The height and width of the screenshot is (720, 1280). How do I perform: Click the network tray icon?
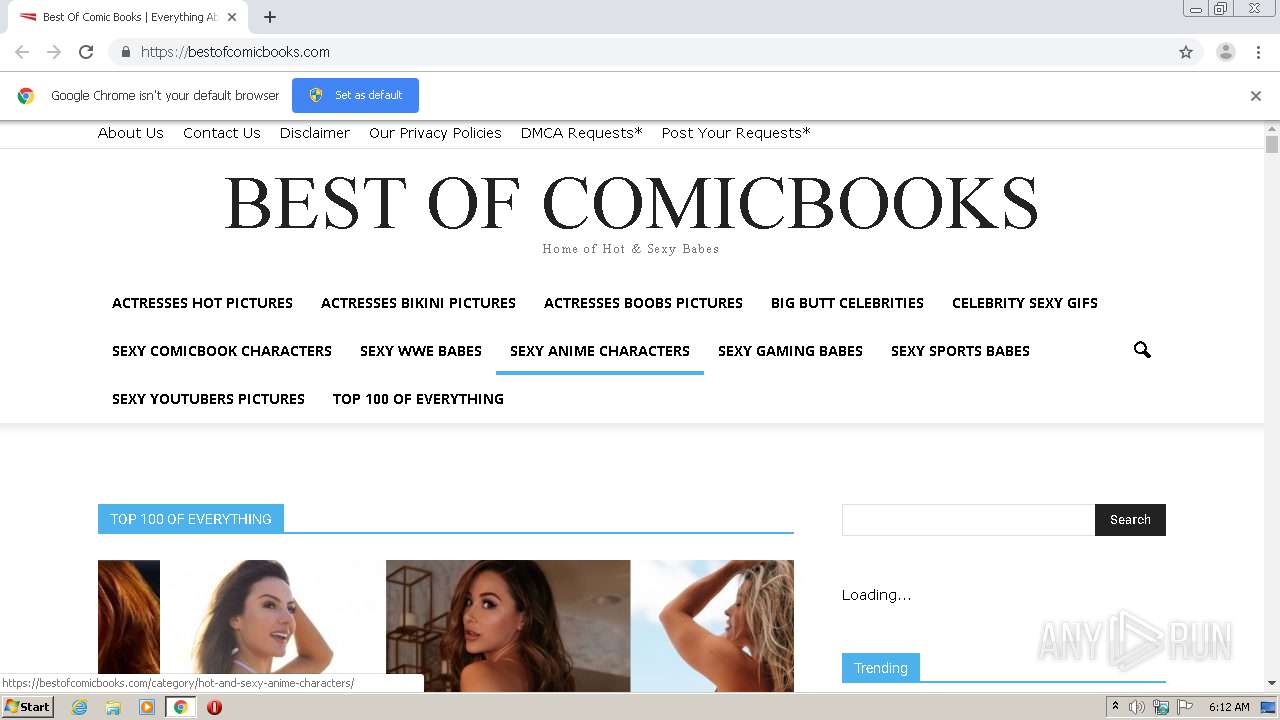pos(1161,707)
